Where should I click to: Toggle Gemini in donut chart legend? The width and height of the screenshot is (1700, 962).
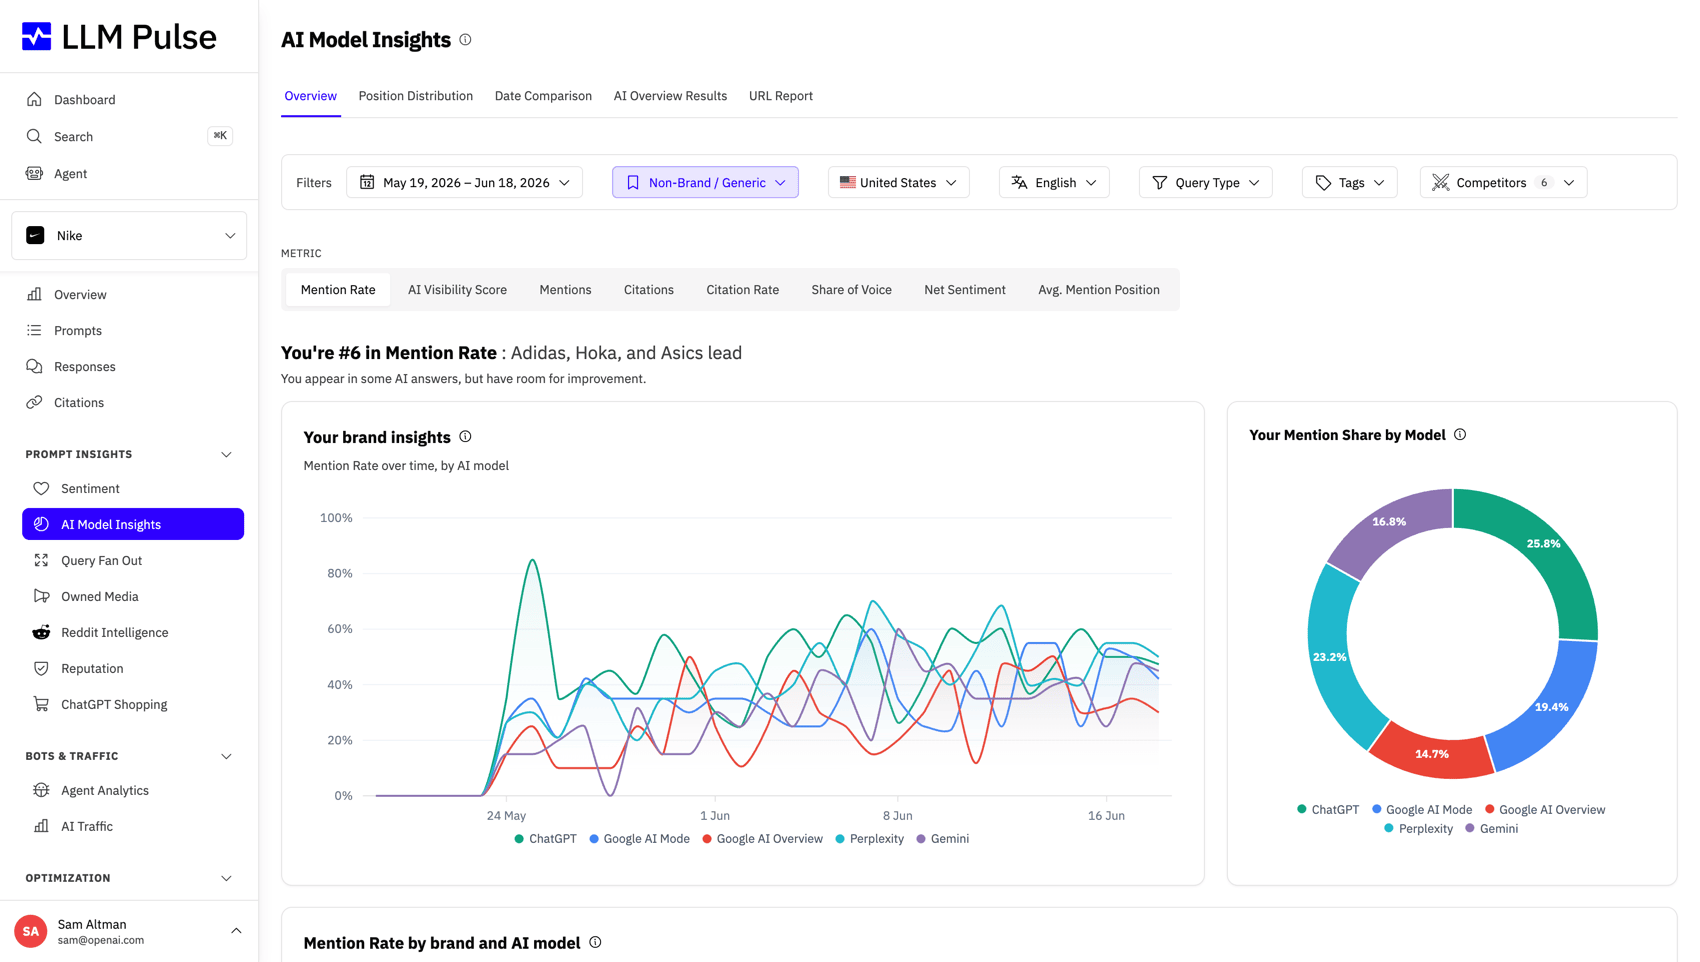[1492, 829]
